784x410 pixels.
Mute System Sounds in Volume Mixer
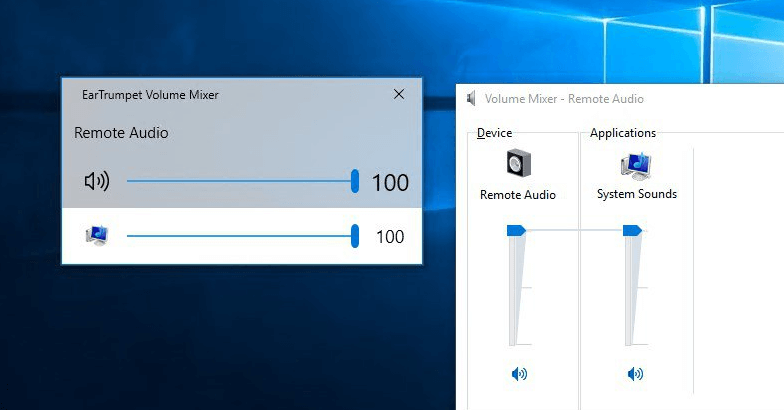(x=635, y=374)
